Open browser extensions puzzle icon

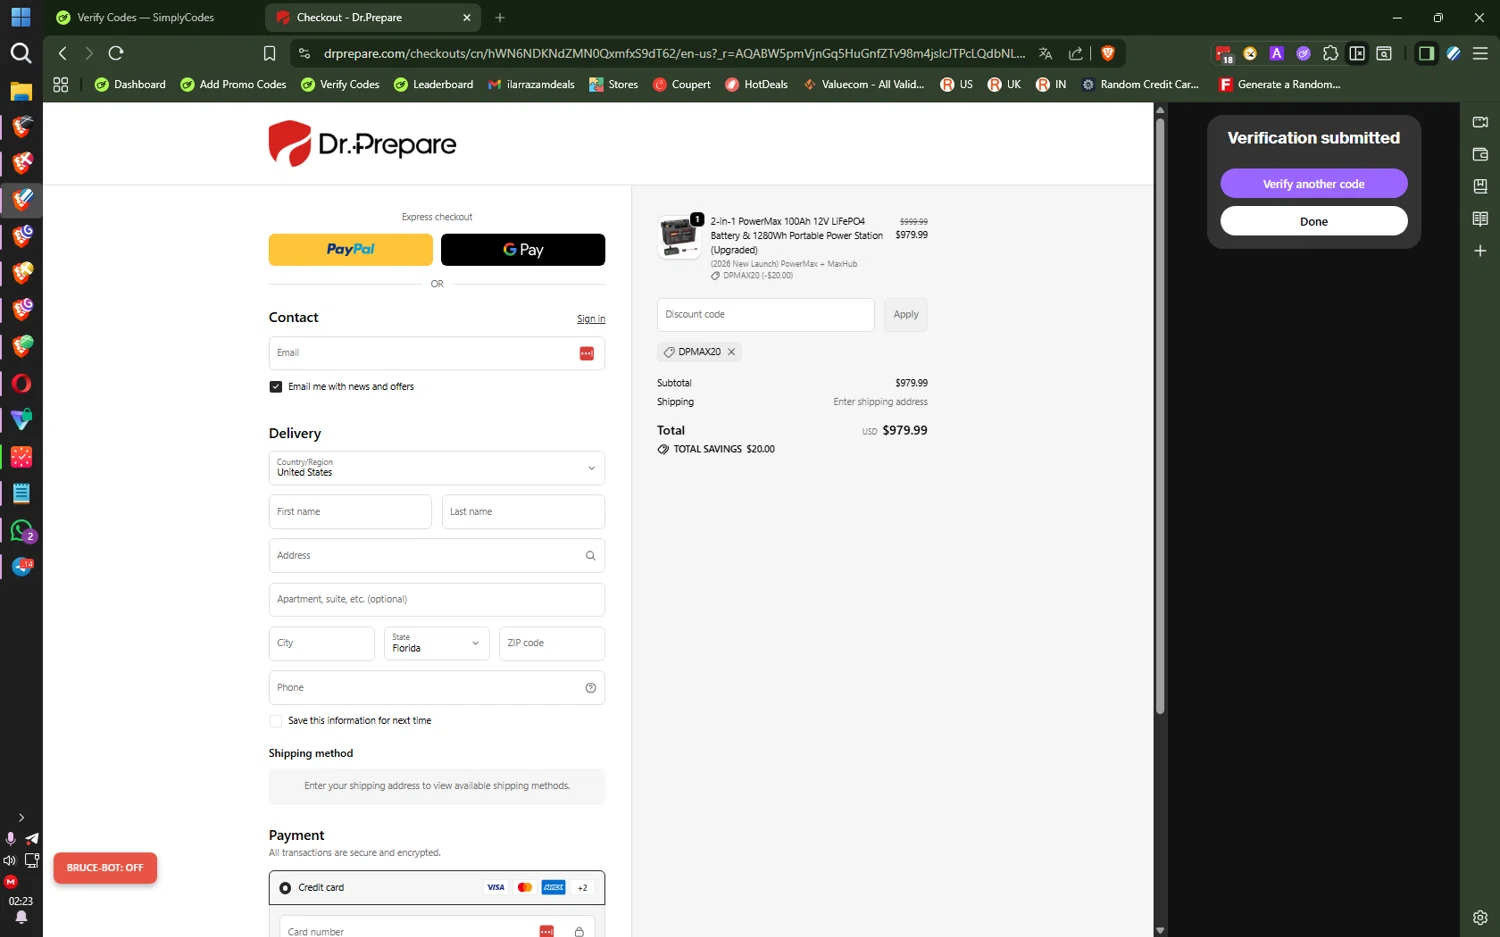click(1330, 53)
